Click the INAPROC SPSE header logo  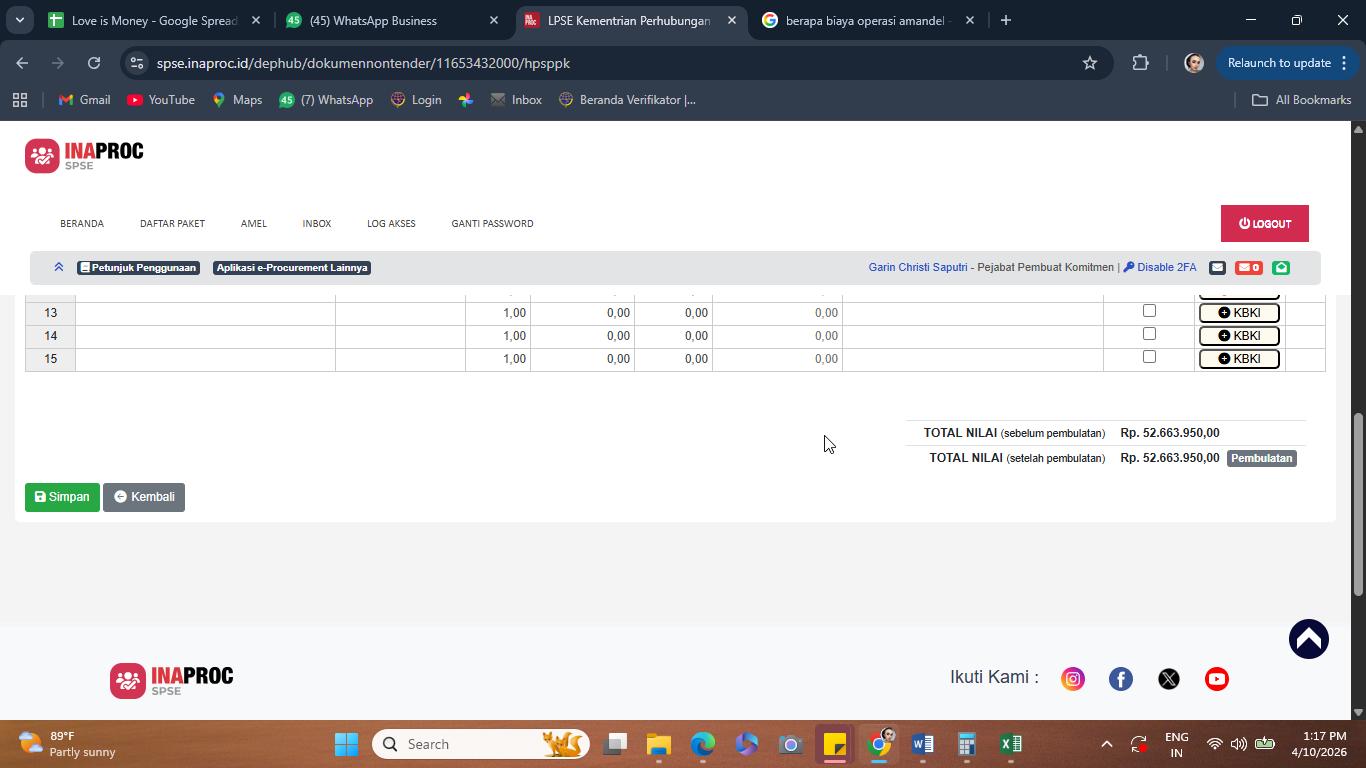tap(84, 156)
